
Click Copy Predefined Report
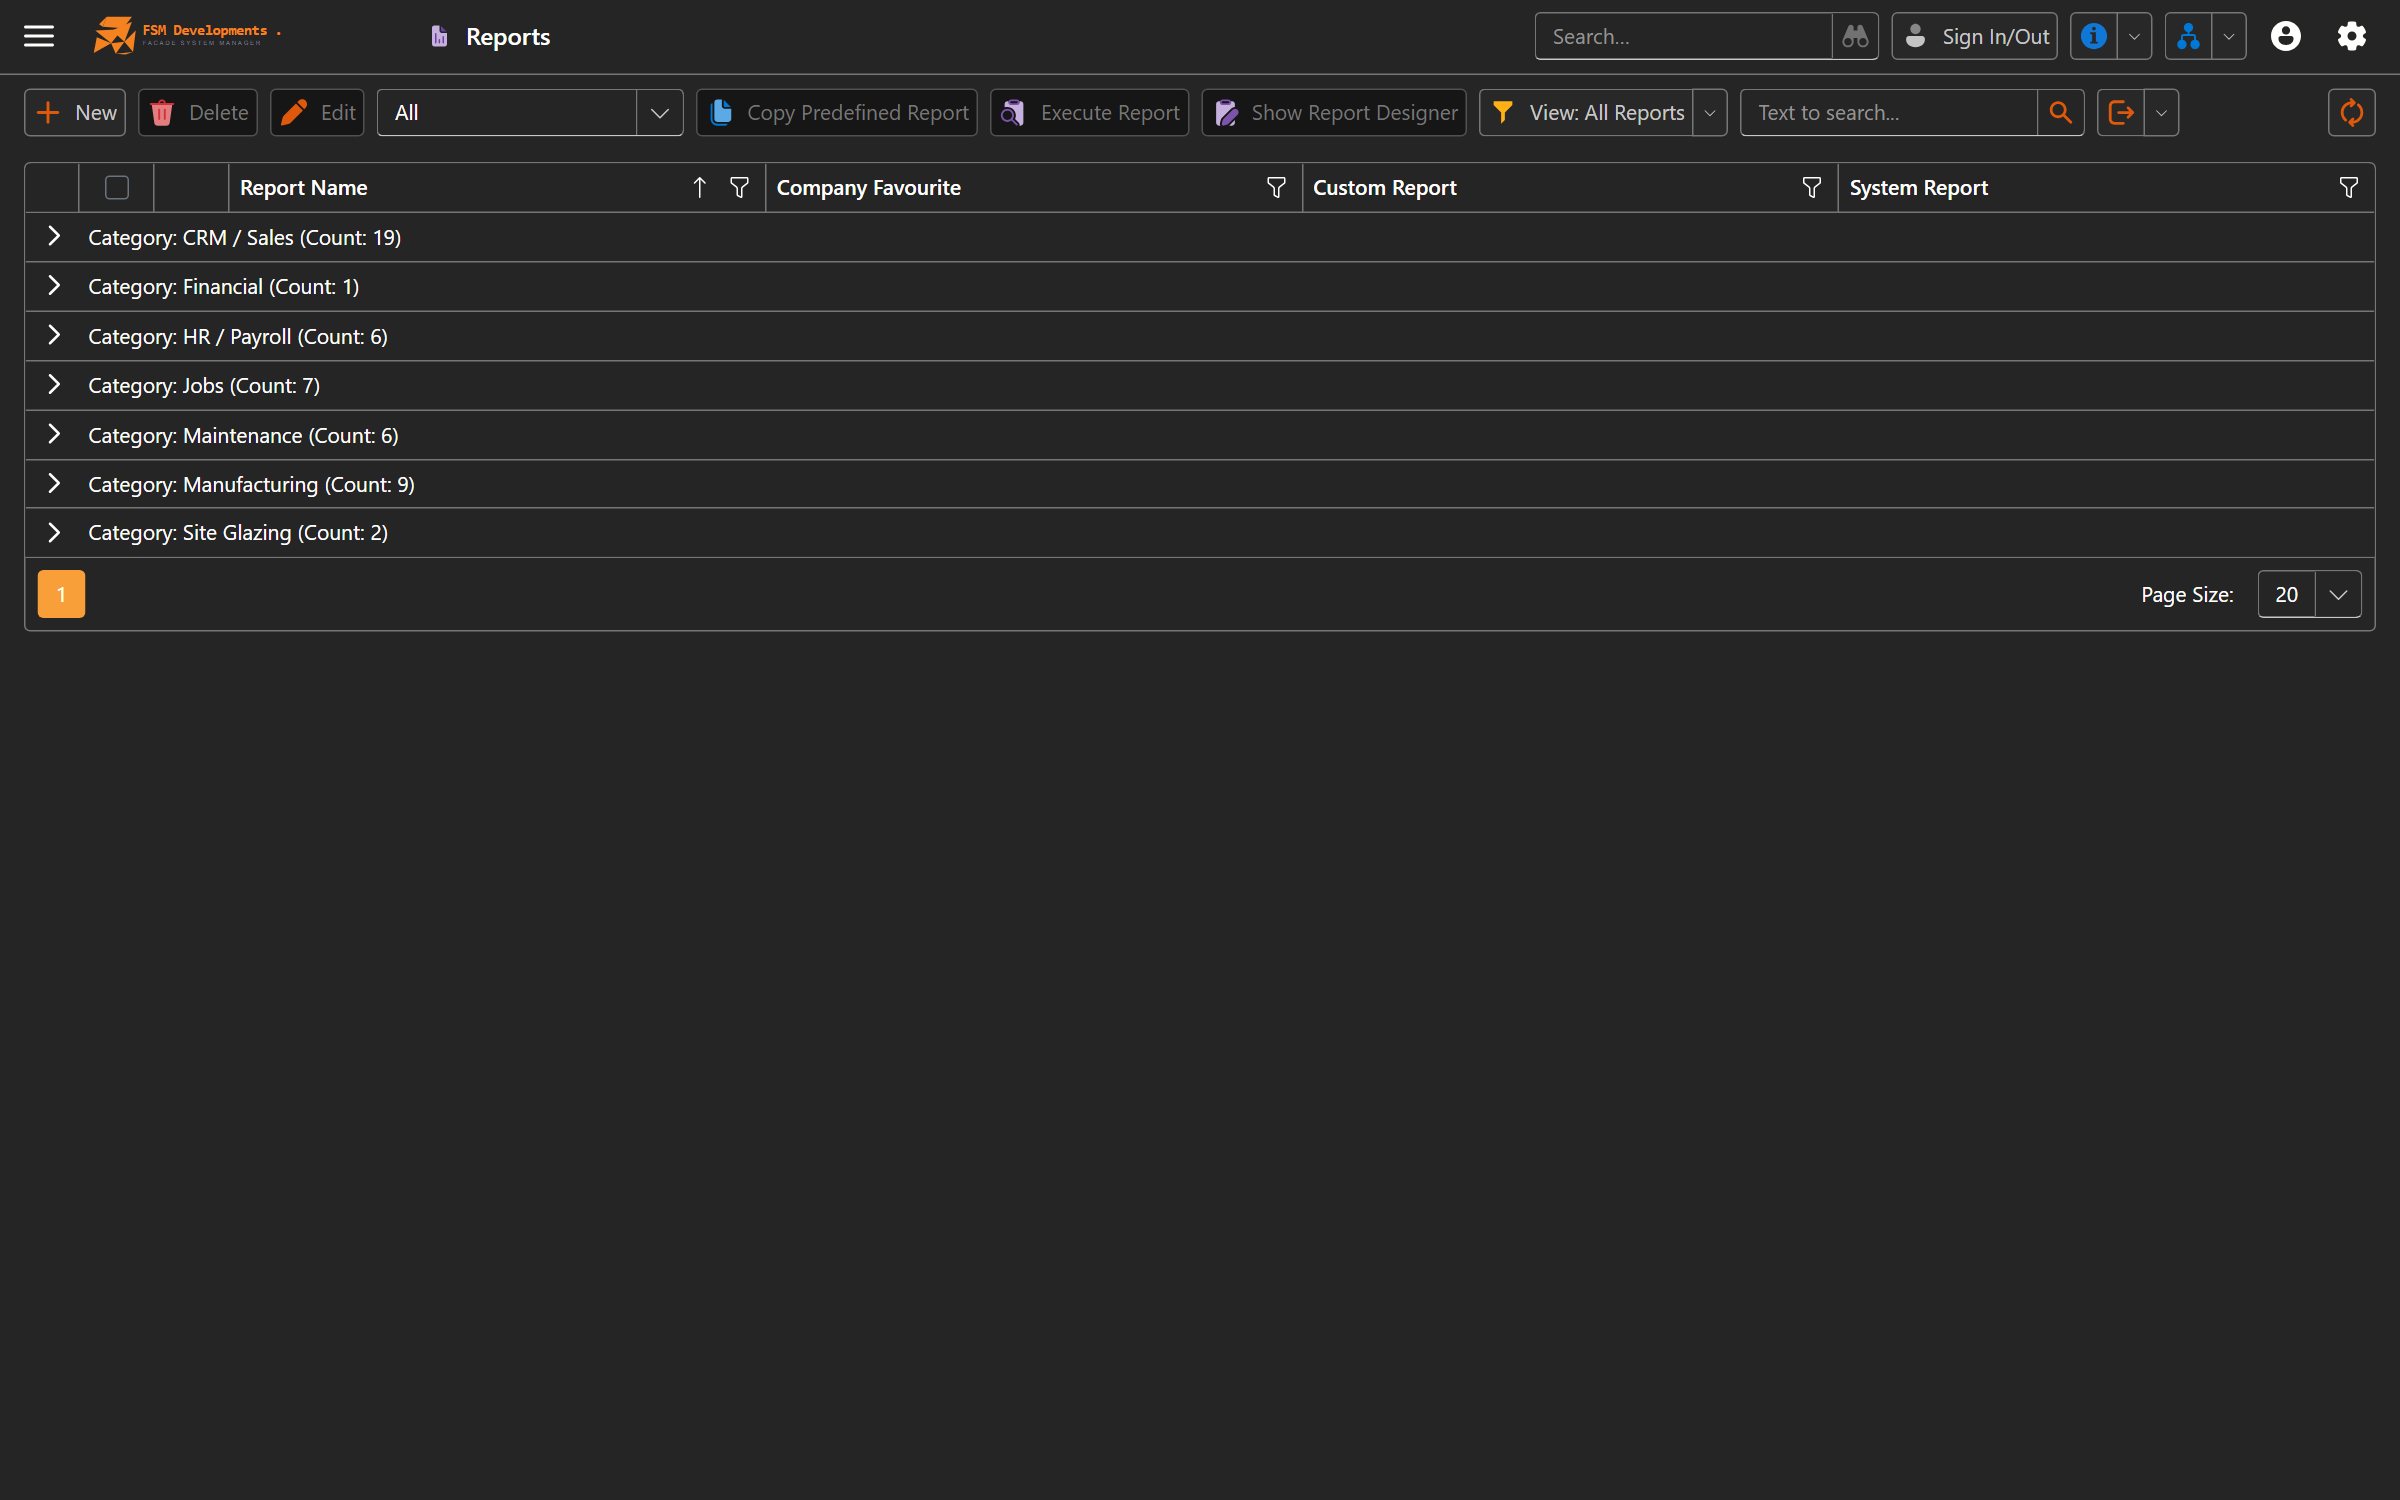(837, 113)
